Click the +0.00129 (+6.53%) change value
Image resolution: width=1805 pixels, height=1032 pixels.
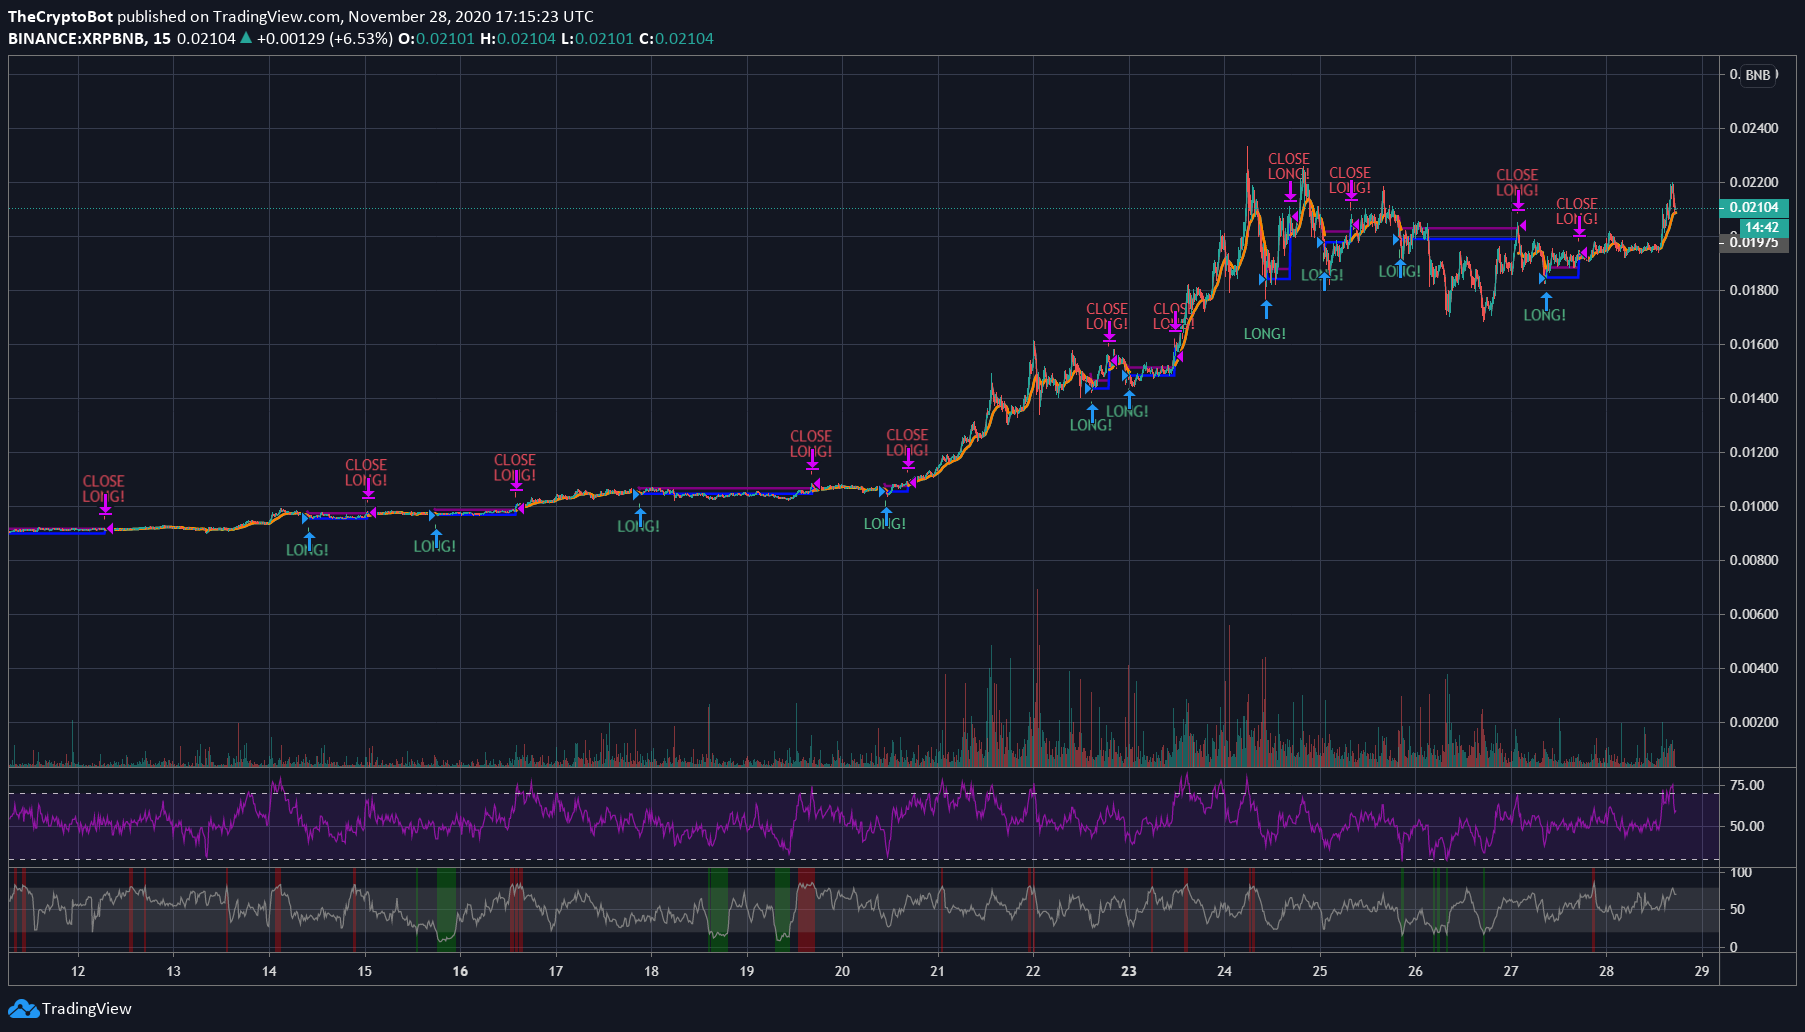pyautogui.click(x=324, y=38)
